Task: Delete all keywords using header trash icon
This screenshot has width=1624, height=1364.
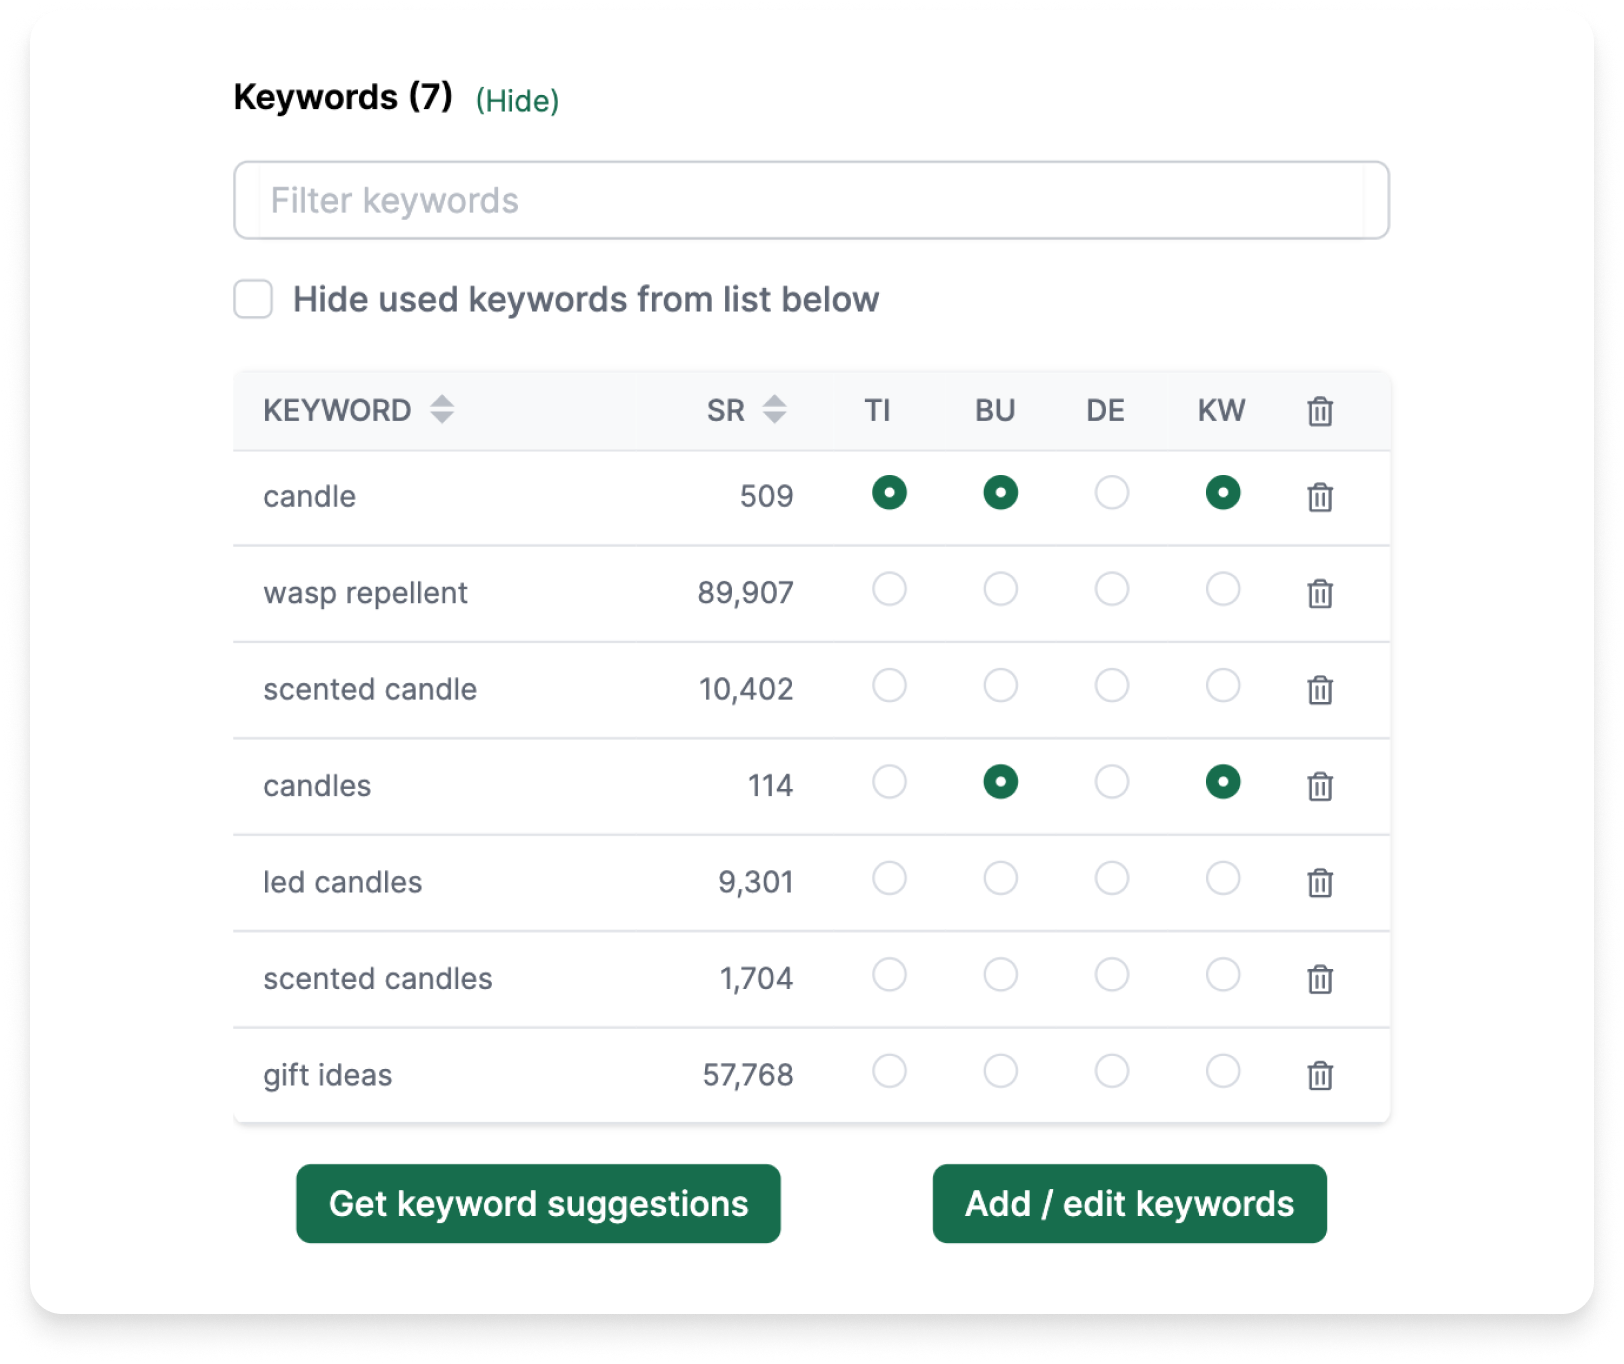Action: coord(1320,411)
